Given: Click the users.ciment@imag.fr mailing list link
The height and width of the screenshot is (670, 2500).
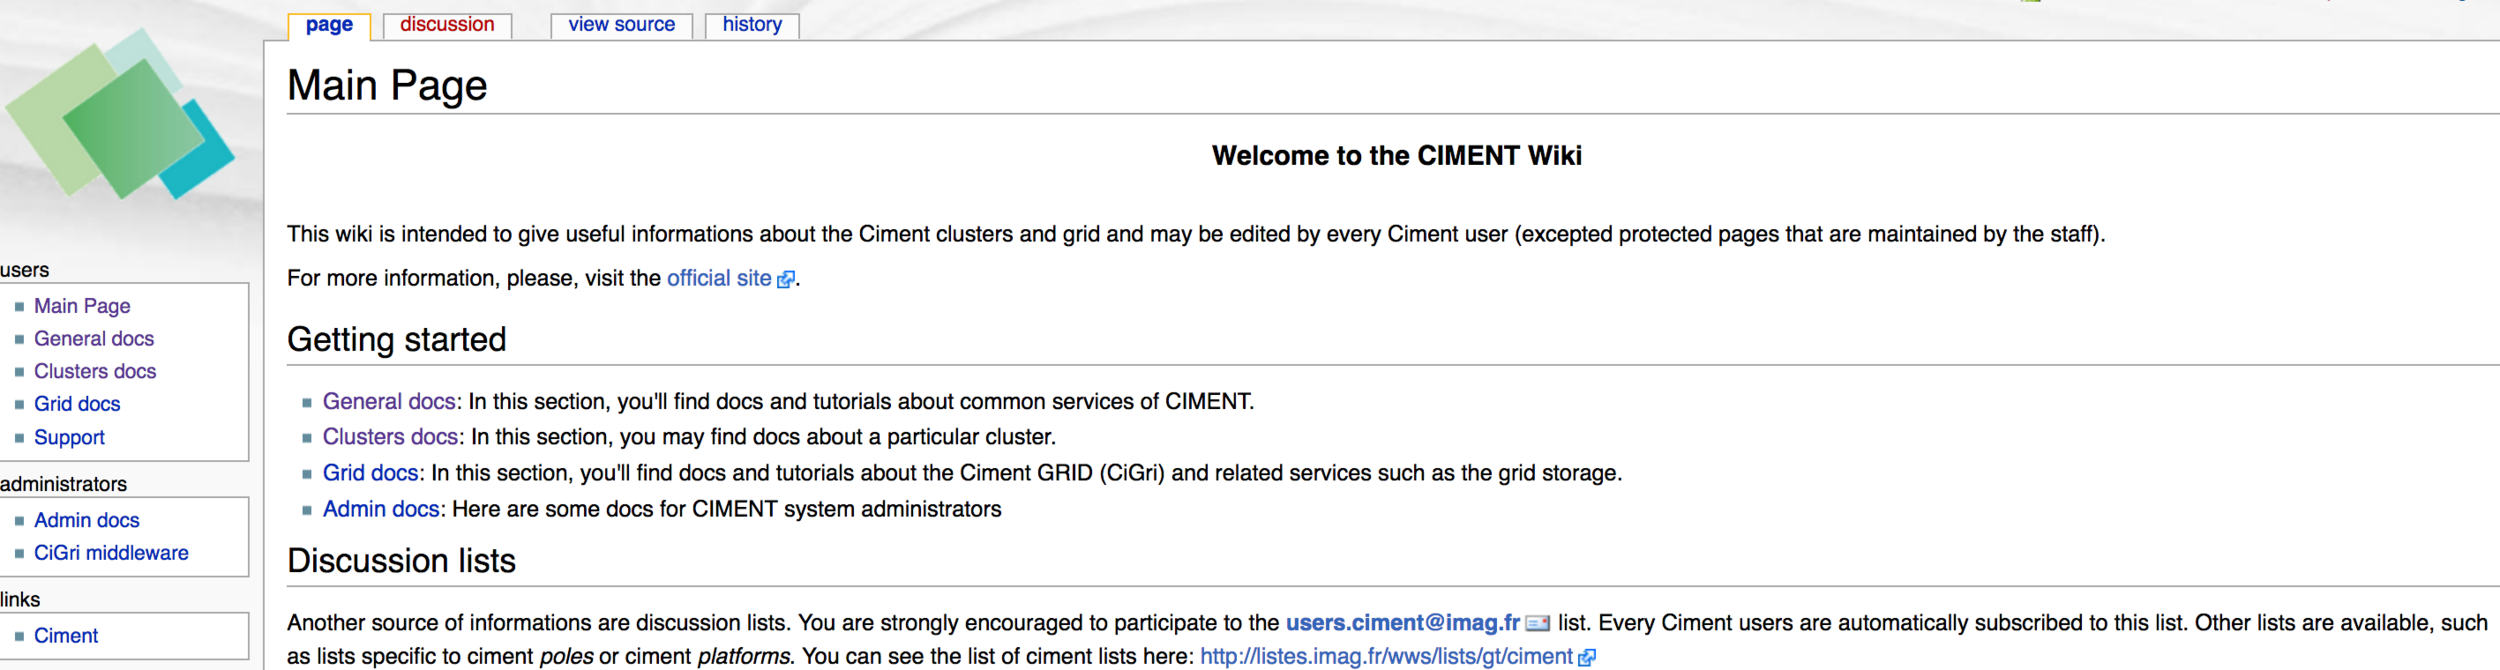Looking at the screenshot, I should (1403, 623).
